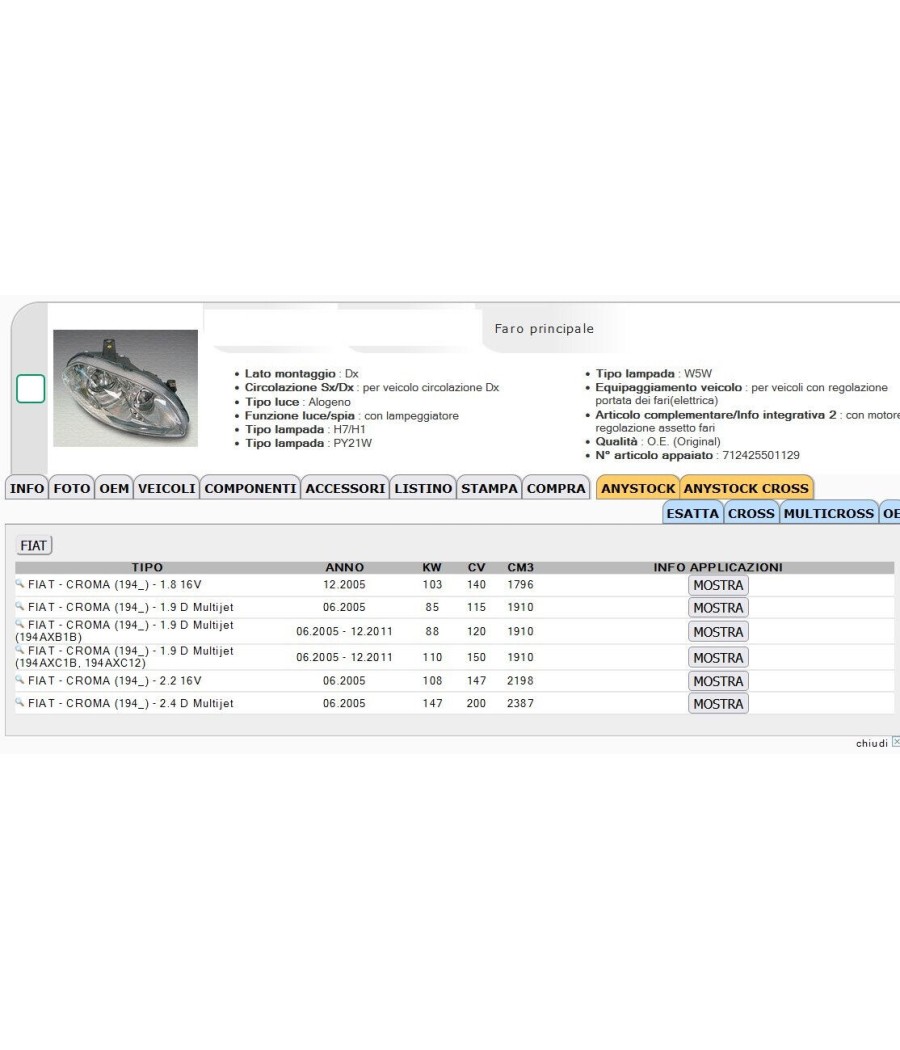Click magnifier icon beside CROMA 1.8 16V
900x1050 pixels.
(x=19, y=584)
